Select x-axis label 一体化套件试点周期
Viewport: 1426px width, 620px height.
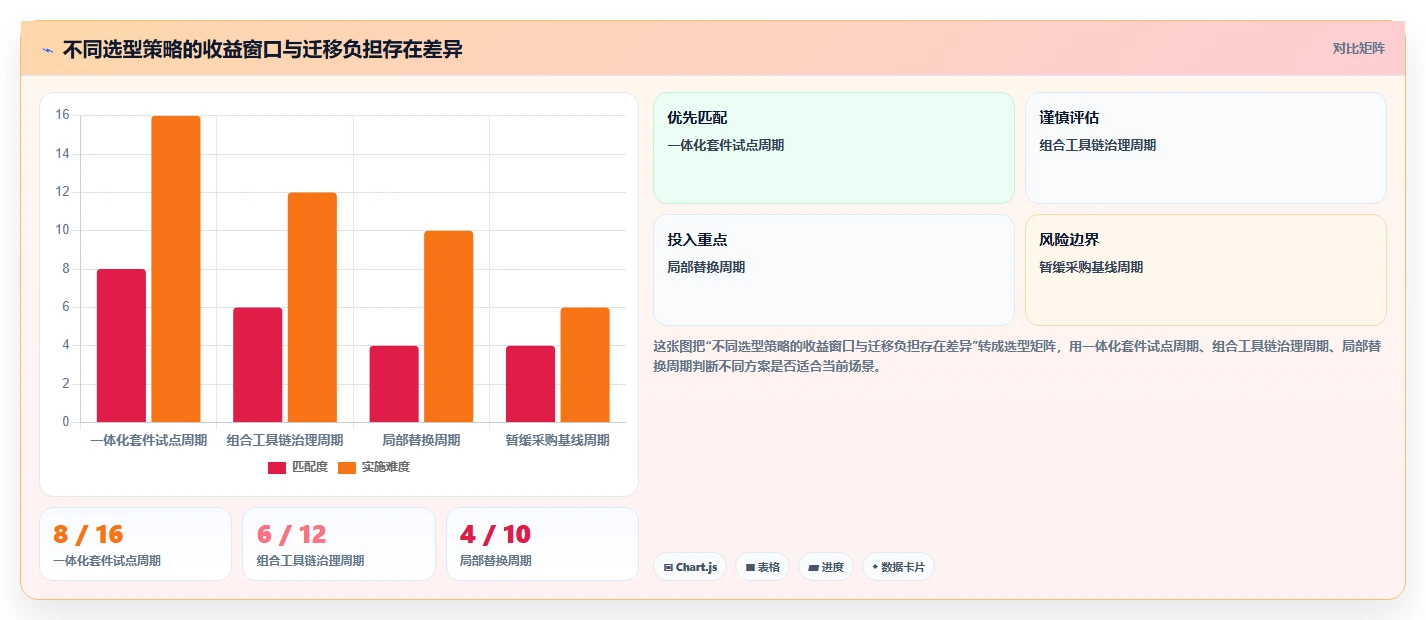(x=149, y=440)
